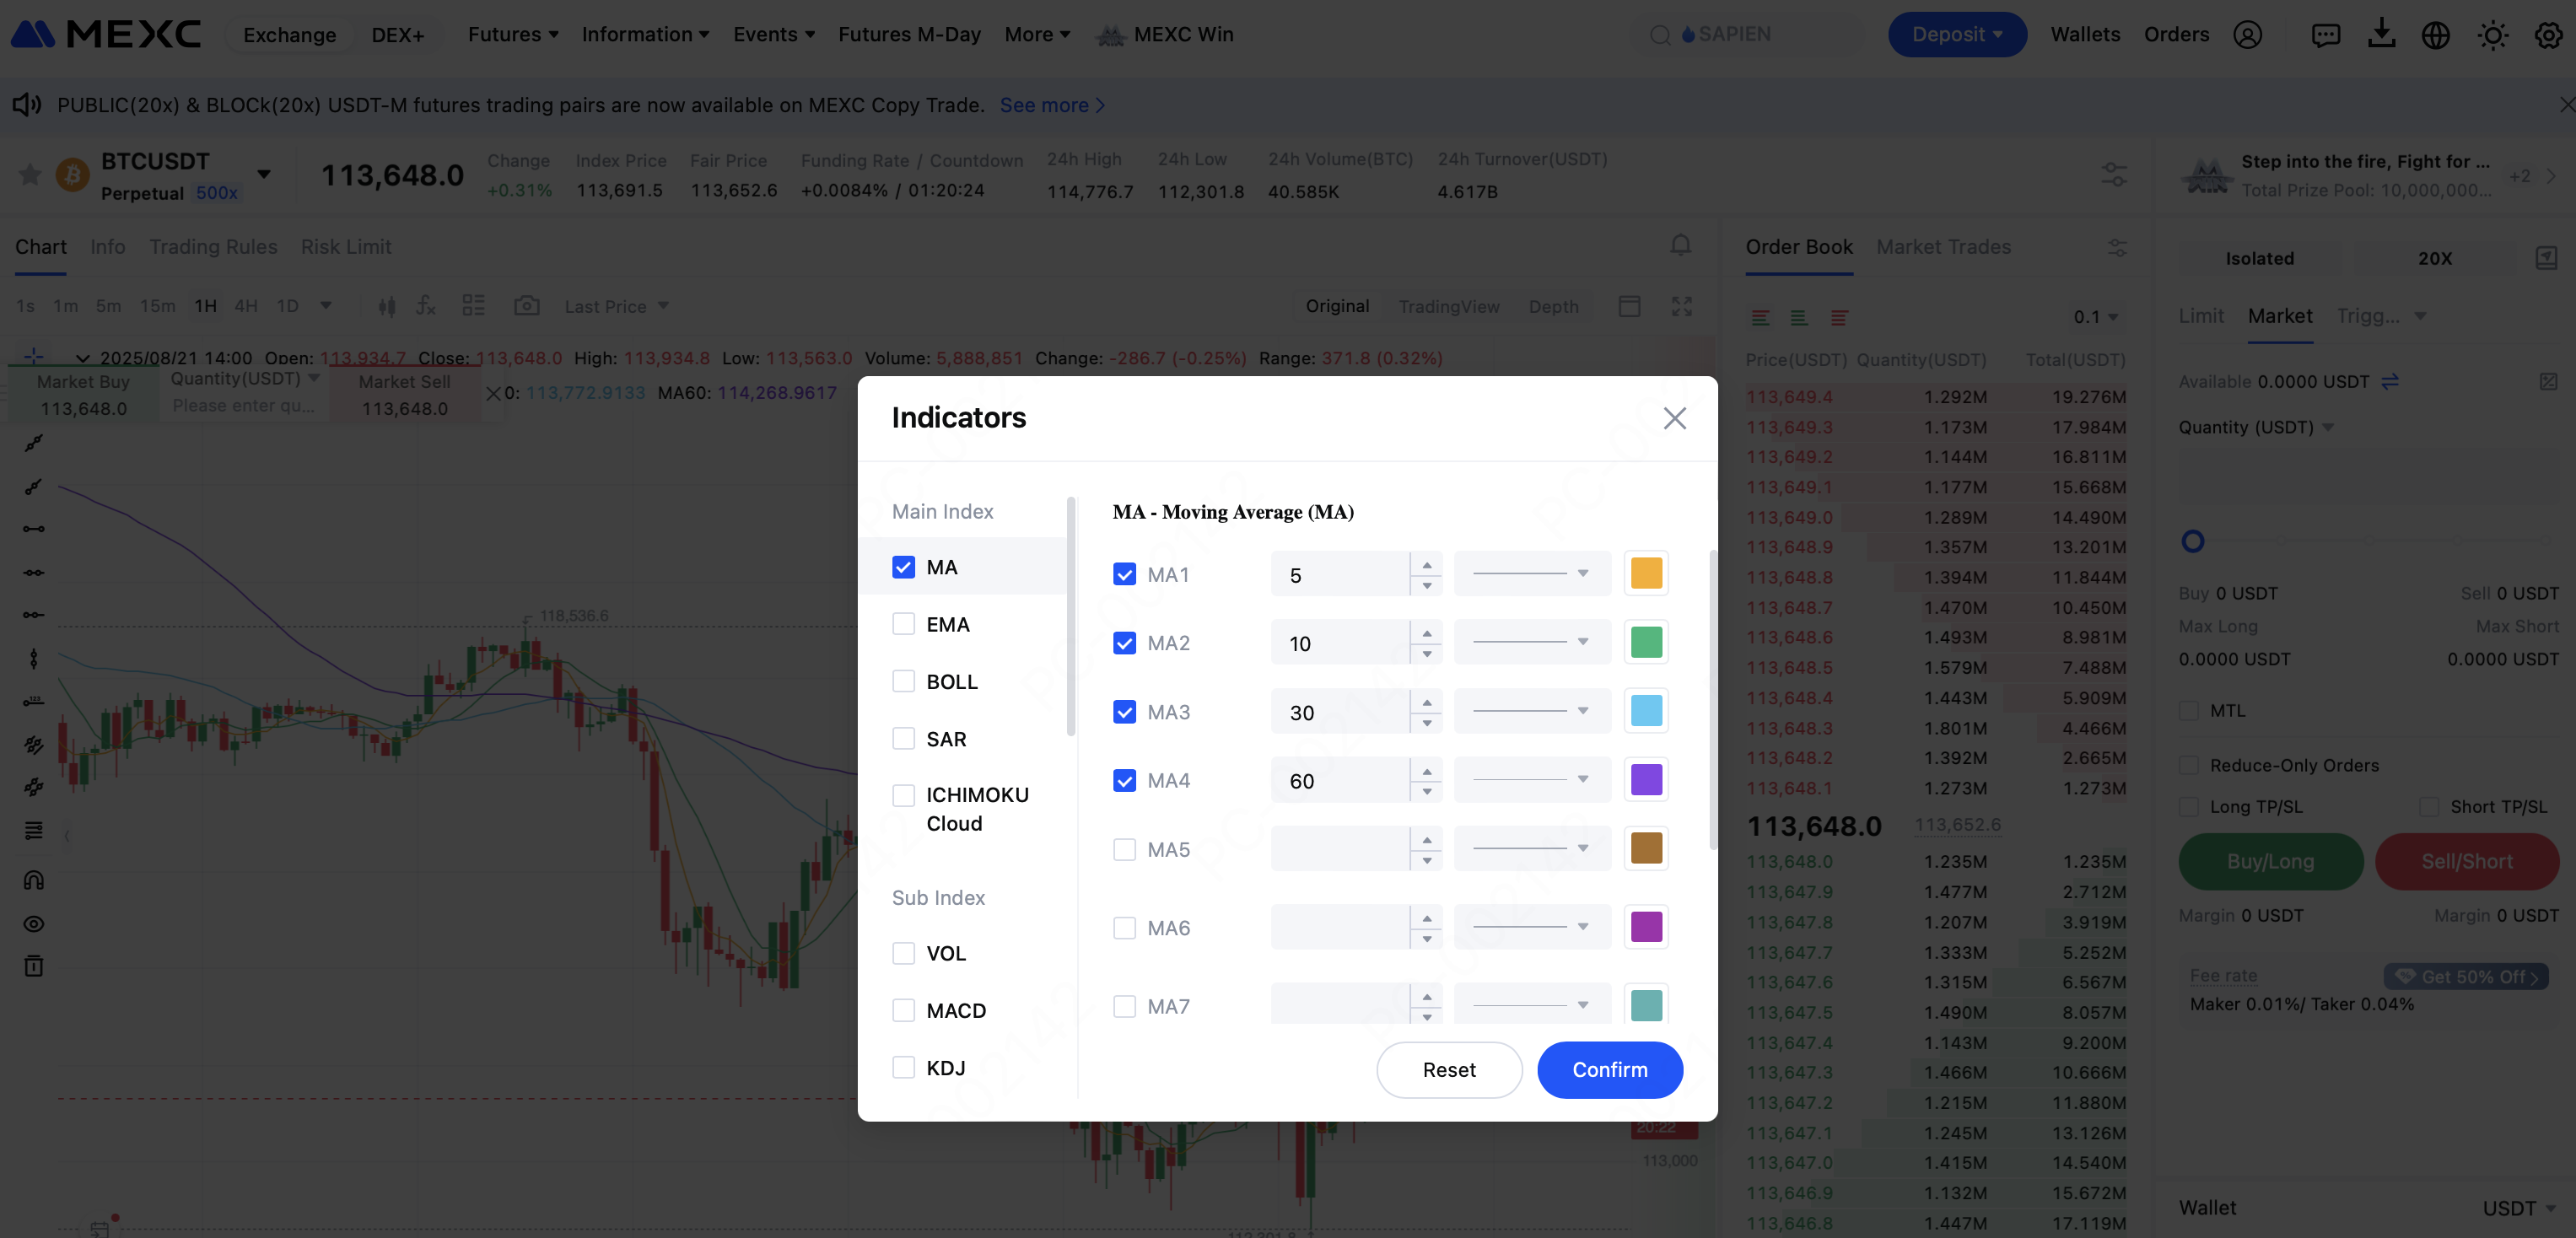Click the Confirm button
The image size is (2576, 1238).
click(x=1609, y=1069)
